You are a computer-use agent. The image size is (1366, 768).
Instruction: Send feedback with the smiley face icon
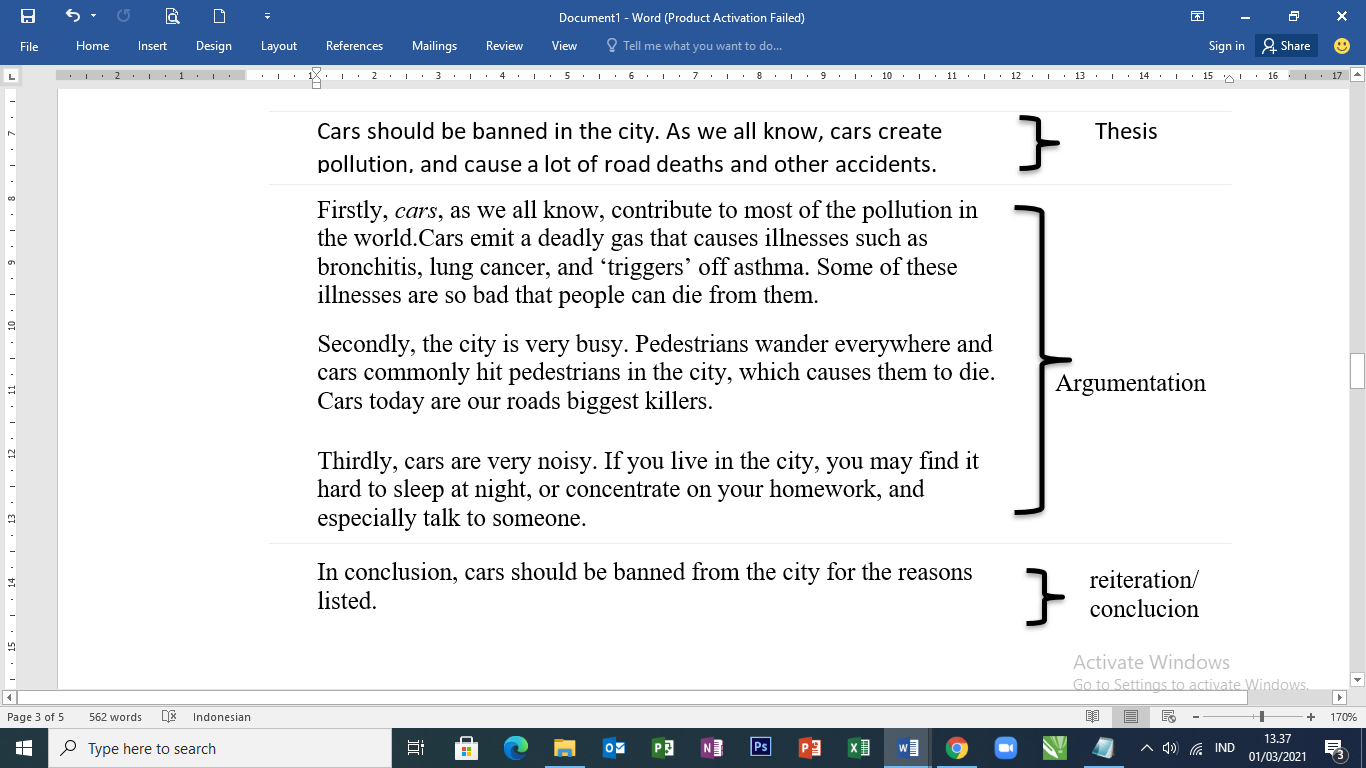(1342, 46)
